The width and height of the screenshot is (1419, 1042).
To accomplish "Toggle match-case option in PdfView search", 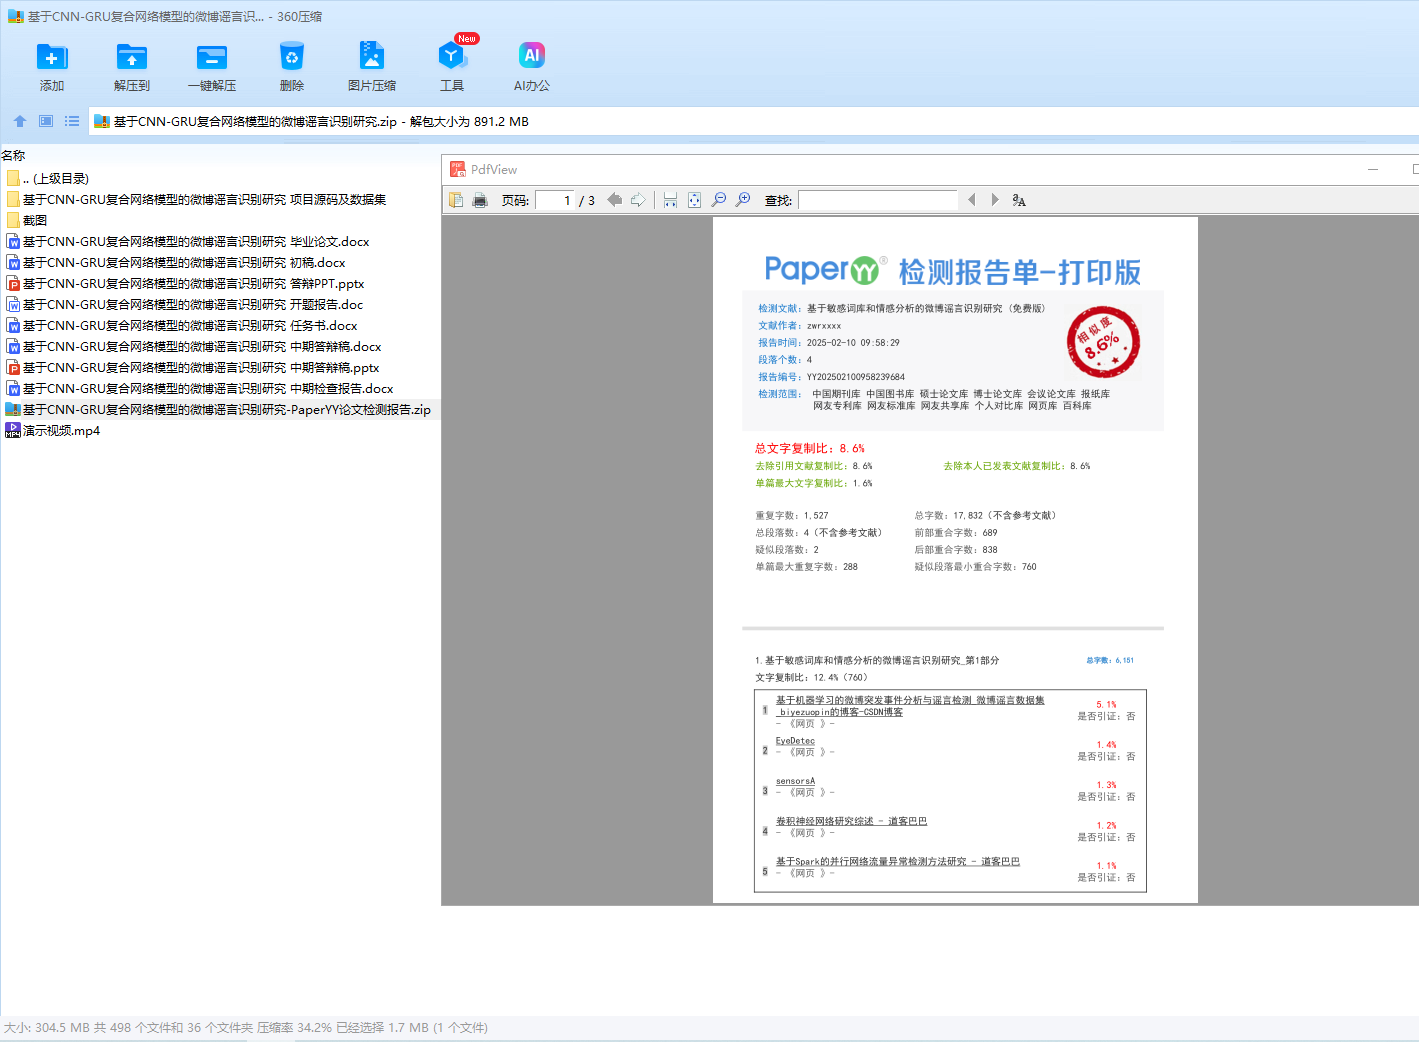I will (1019, 200).
